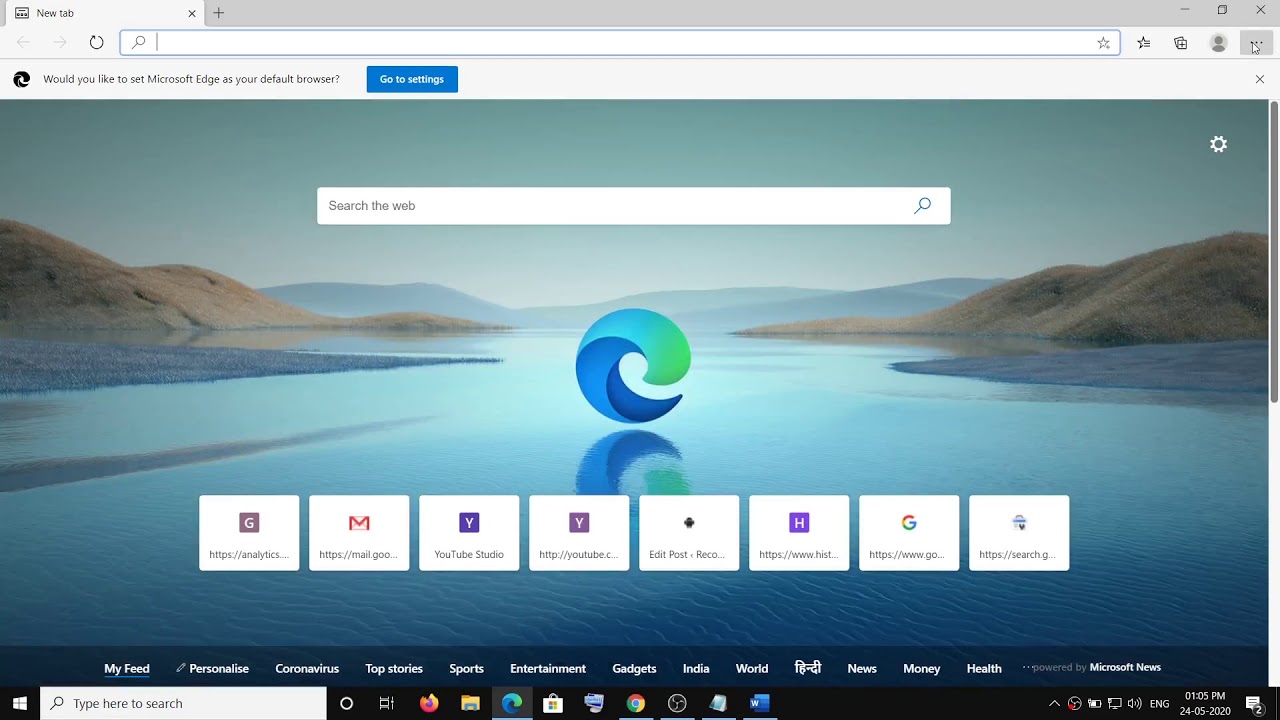The height and width of the screenshot is (720, 1280).
Task: Select the World news tab
Action: [752, 668]
